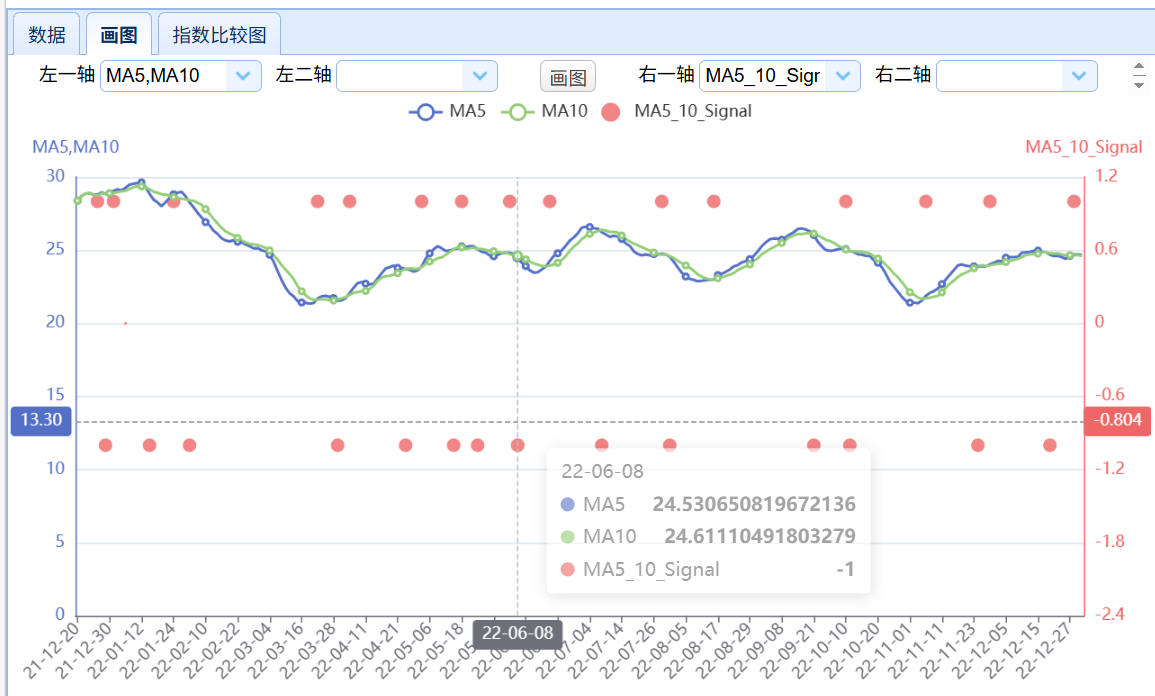
Task: Toggle MA5_10_Signal legend entry
Action: pos(677,112)
